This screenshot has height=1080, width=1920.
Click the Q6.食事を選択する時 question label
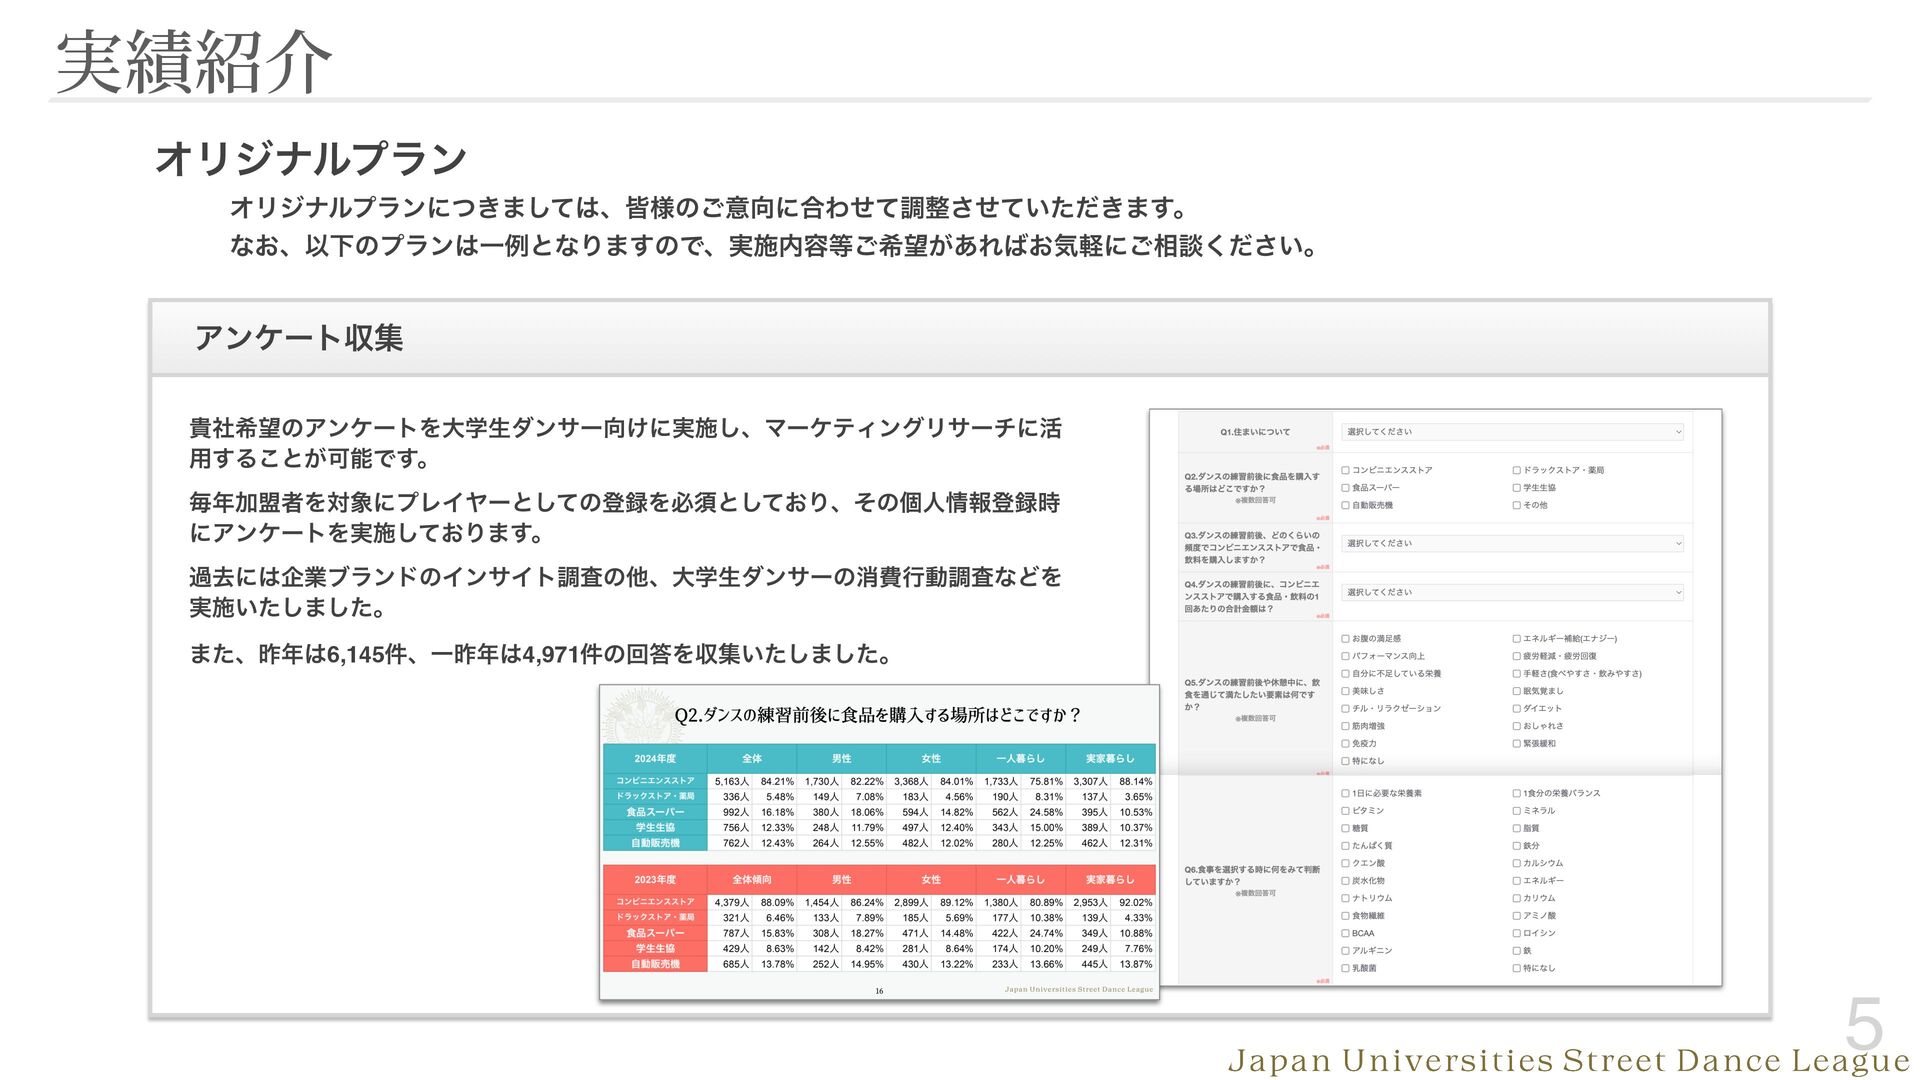point(1252,876)
